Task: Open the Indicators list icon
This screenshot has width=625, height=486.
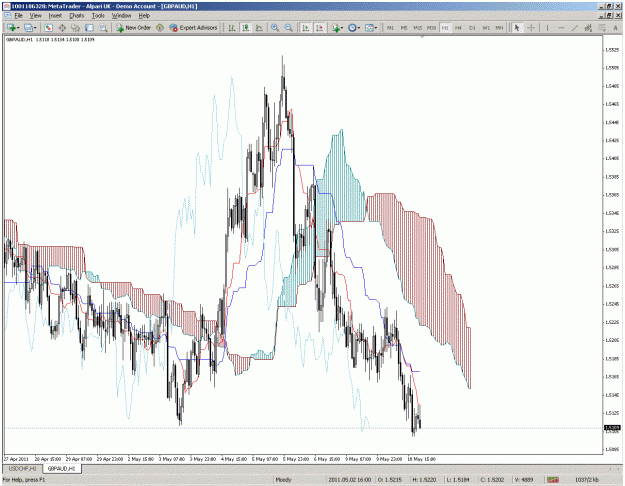Action: click(x=335, y=28)
